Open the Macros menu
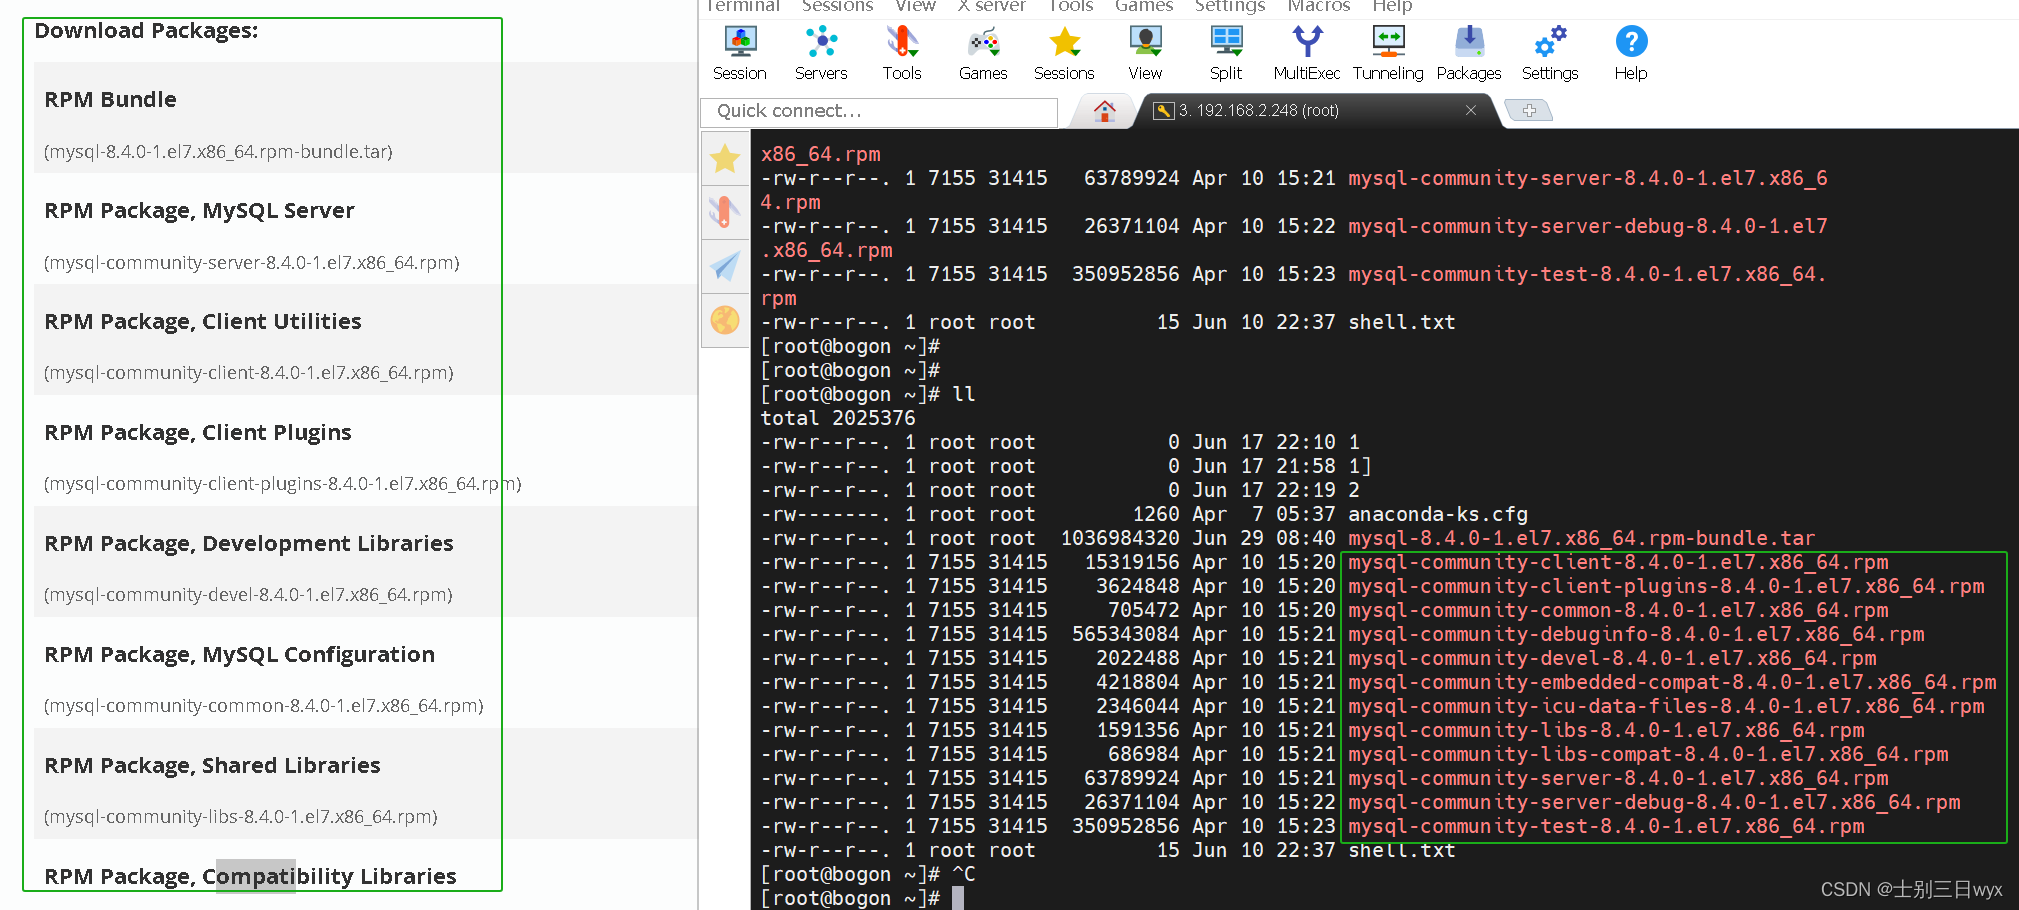Image resolution: width=2019 pixels, height=910 pixels. pyautogui.click(x=1319, y=6)
